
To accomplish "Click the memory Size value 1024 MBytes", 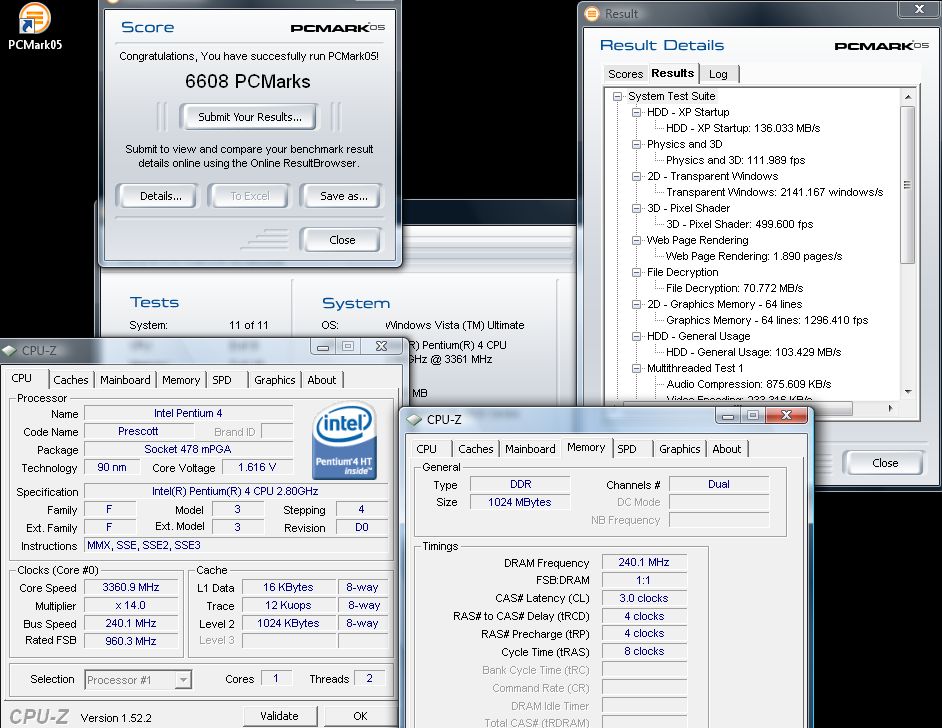I will click(520, 502).
